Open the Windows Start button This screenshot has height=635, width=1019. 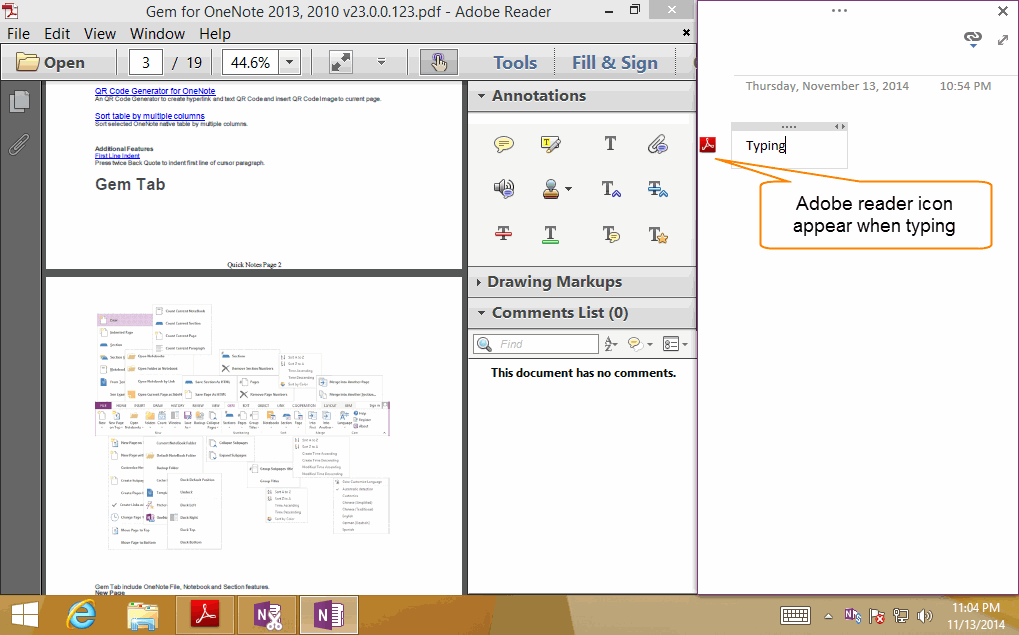tap(25, 615)
